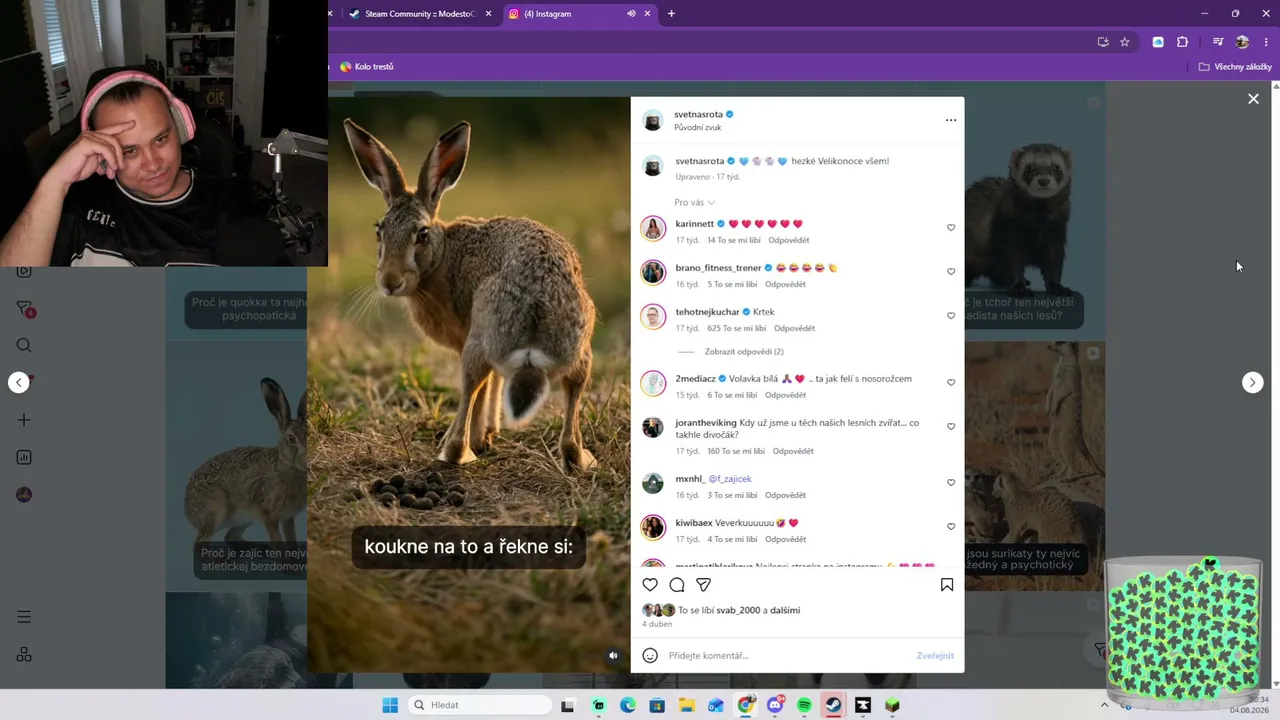Close the Instagram post overlay
This screenshot has height=720, width=1280.
1253,99
